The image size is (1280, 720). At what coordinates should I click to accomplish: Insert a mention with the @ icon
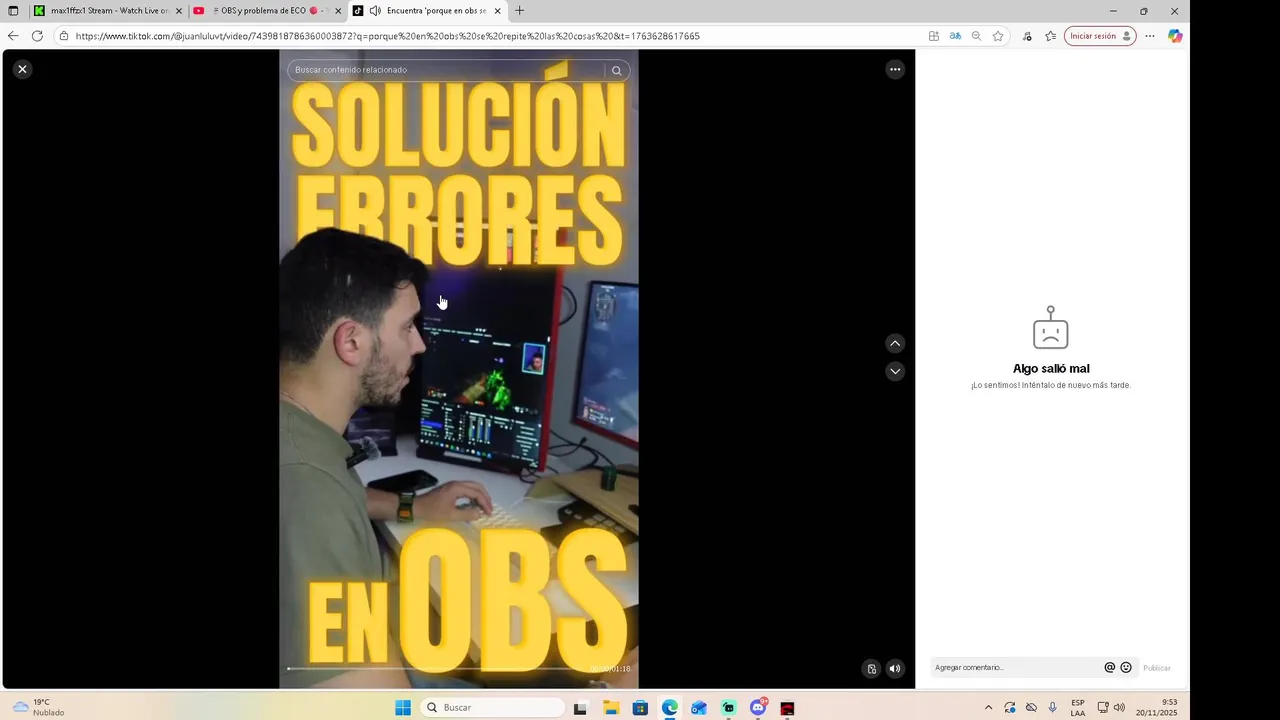point(1109,668)
